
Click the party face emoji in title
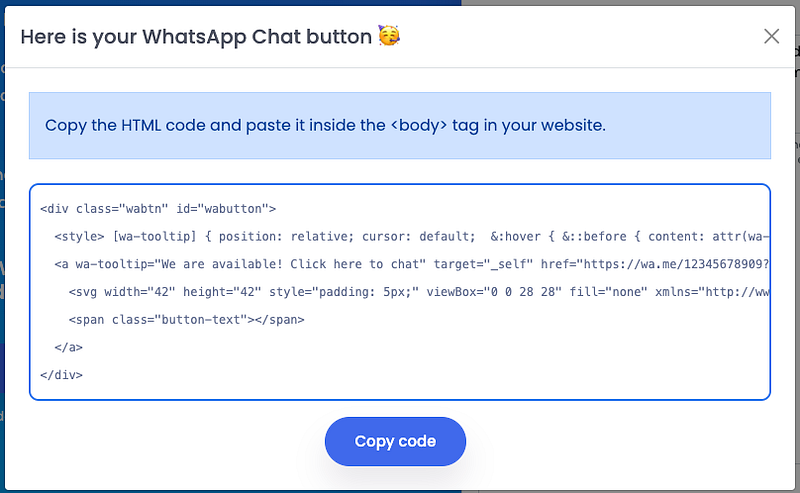pos(389,37)
